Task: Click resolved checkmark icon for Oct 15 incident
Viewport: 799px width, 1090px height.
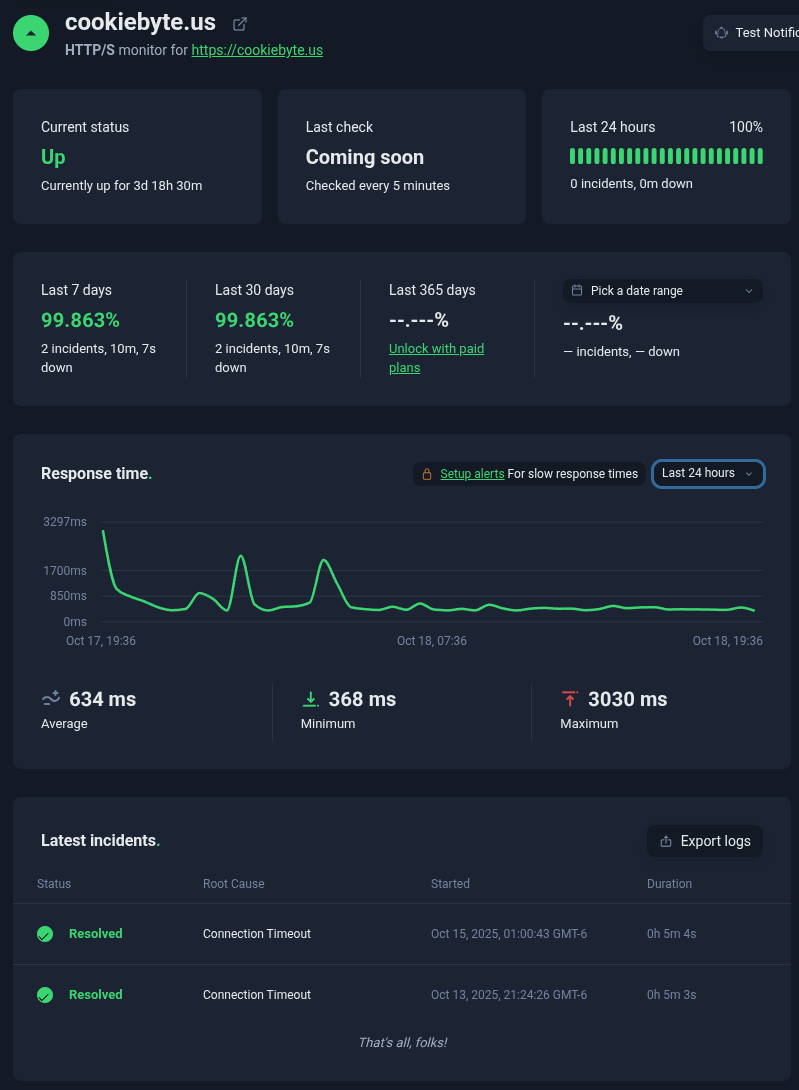Action: (45, 934)
